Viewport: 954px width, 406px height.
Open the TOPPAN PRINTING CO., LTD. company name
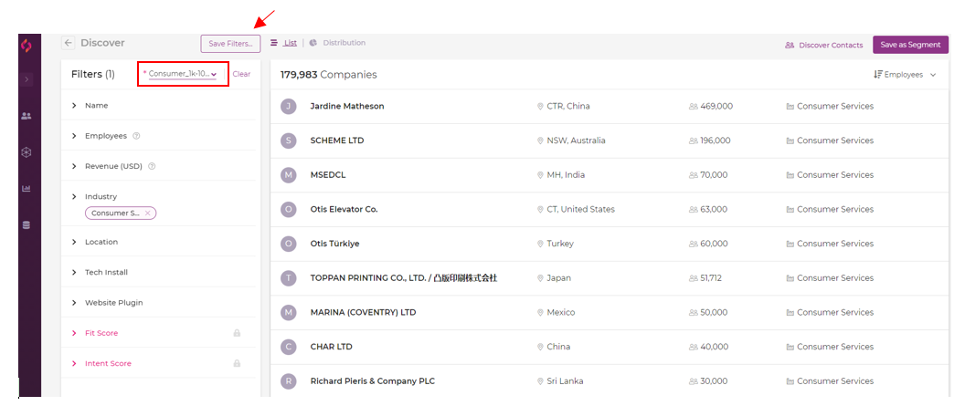coord(403,278)
